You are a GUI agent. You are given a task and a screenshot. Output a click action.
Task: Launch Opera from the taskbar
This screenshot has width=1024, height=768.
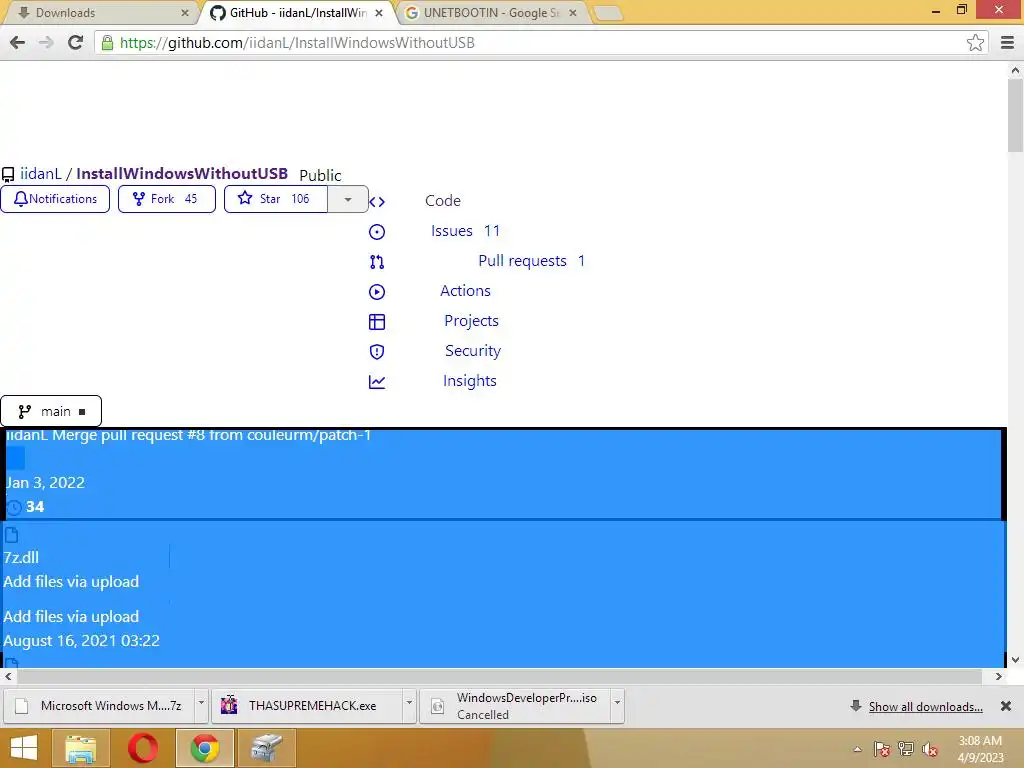pyautogui.click(x=142, y=748)
